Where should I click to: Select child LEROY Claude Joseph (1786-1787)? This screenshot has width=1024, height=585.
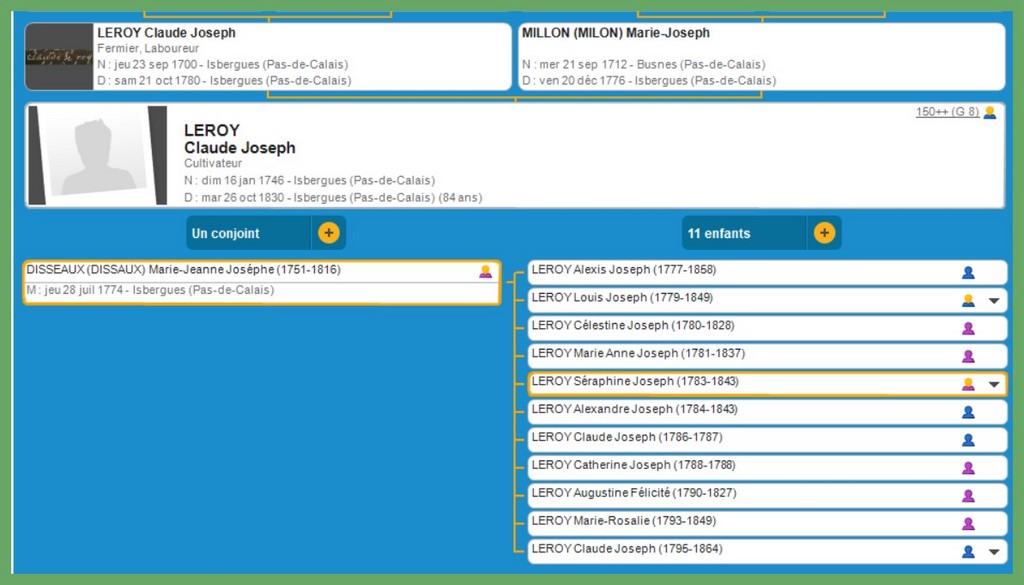click(x=626, y=437)
